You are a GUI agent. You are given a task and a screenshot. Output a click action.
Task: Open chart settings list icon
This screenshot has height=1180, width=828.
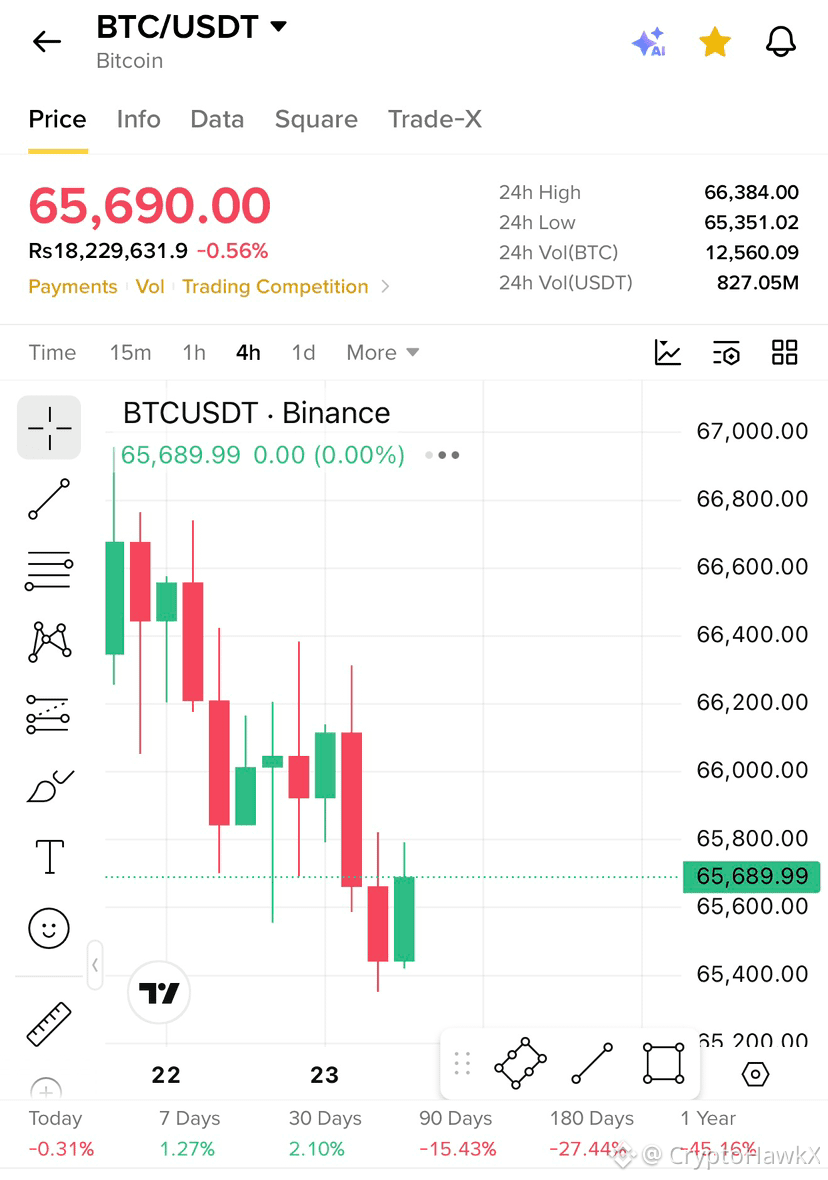tap(726, 352)
